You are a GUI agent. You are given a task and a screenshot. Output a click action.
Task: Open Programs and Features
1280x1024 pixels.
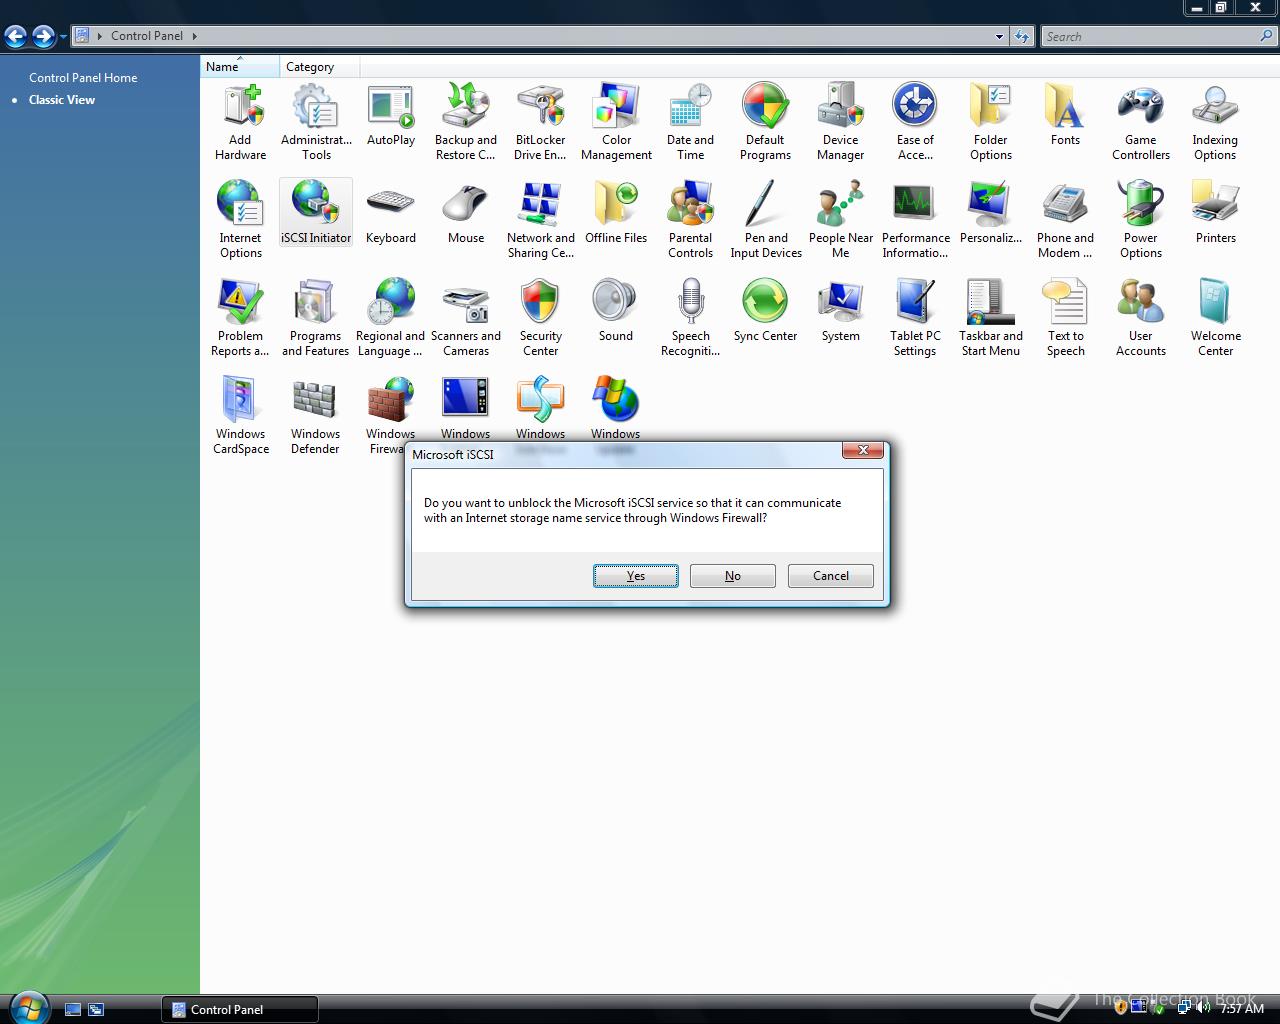(x=316, y=317)
